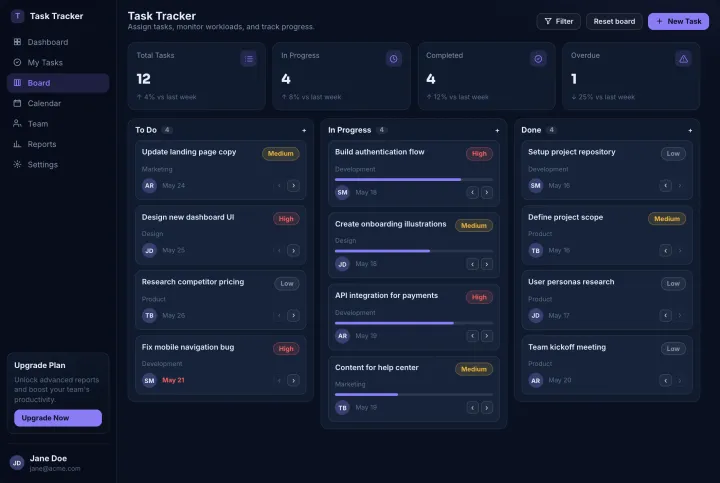Move 'Define project scope' back a column

pyautogui.click(x=665, y=251)
